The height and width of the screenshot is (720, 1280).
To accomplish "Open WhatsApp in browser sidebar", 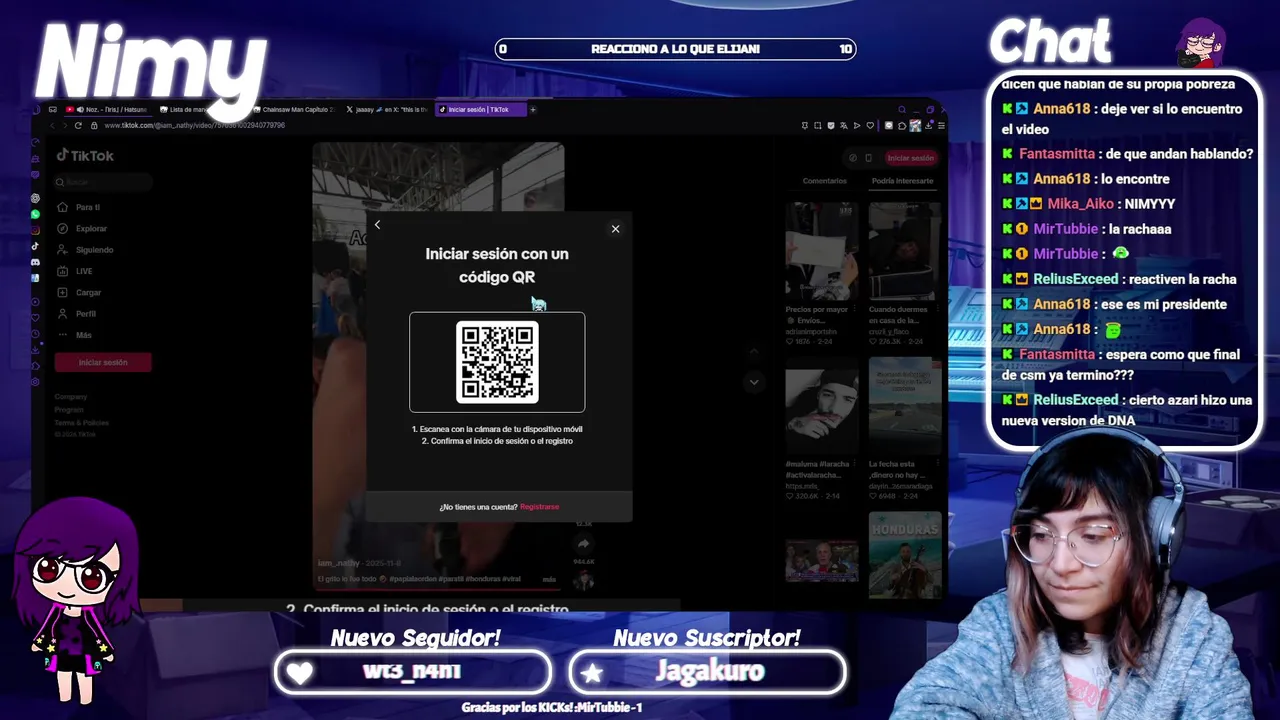I will 36,214.
